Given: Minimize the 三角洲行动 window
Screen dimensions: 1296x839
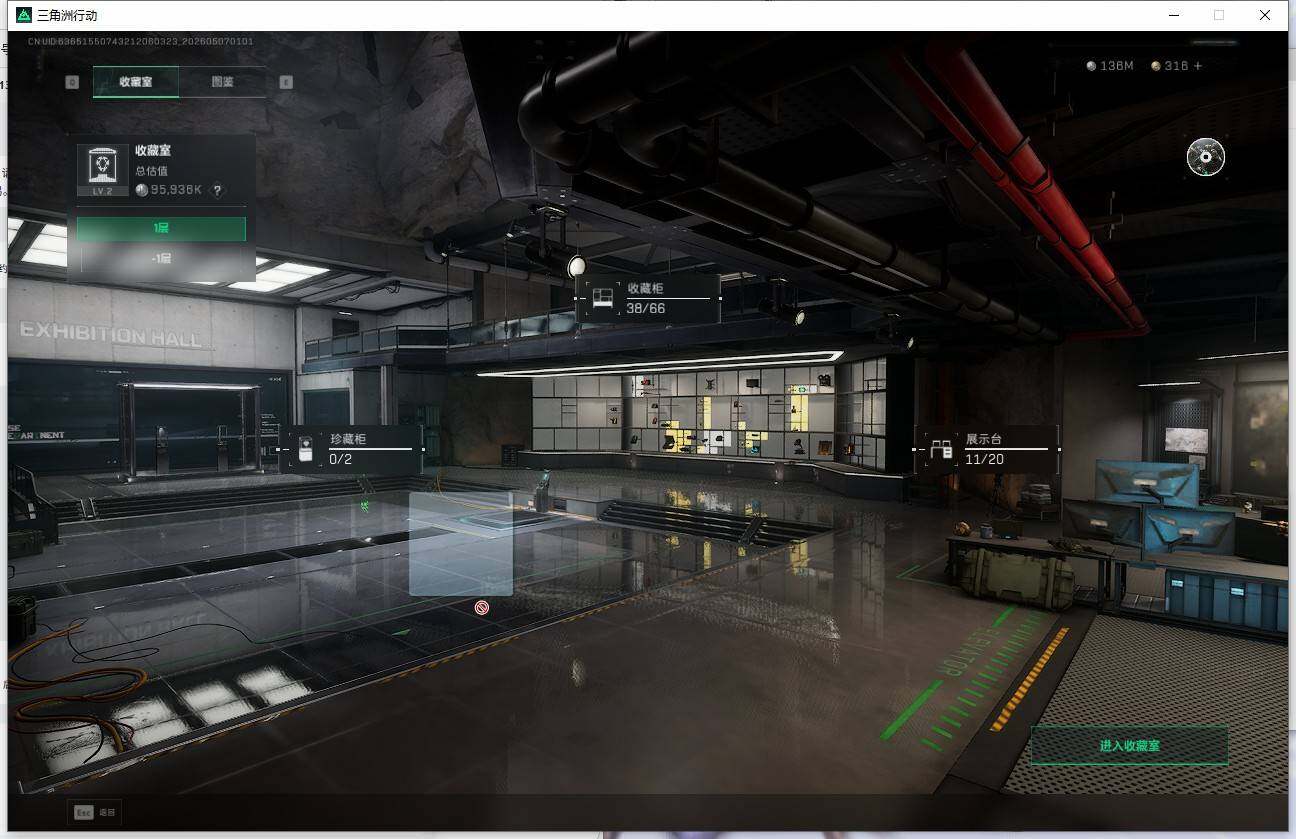Looking at the screenshot, I should point(1173,15).
